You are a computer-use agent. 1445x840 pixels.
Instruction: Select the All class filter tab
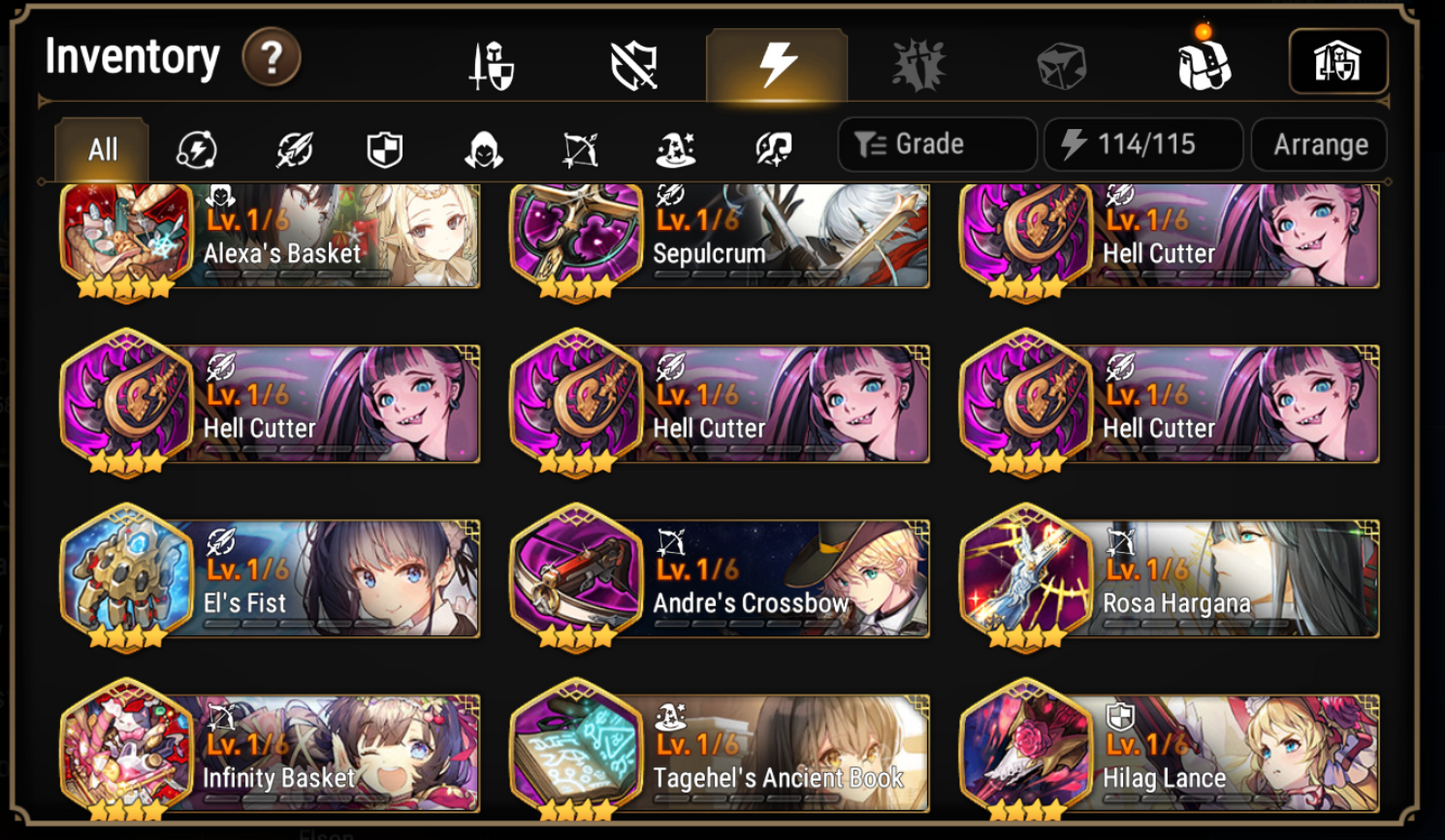(103, 151)
